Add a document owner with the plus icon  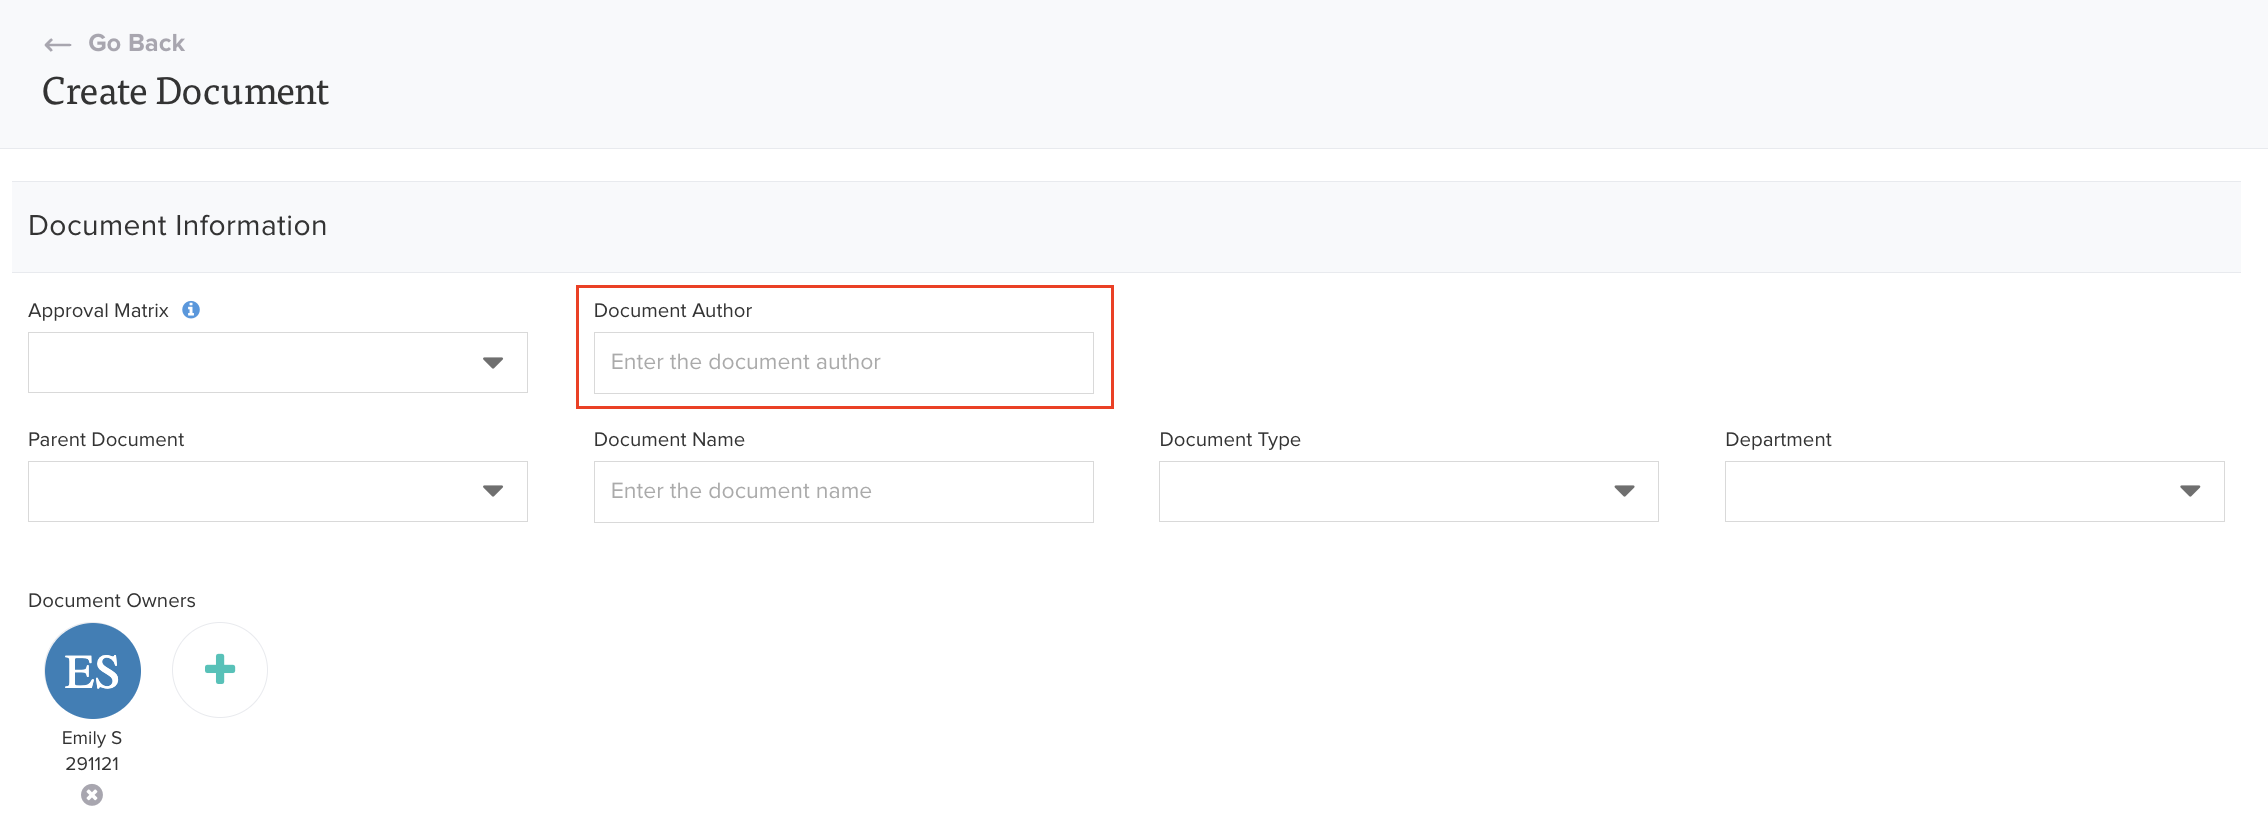(220, 670)
